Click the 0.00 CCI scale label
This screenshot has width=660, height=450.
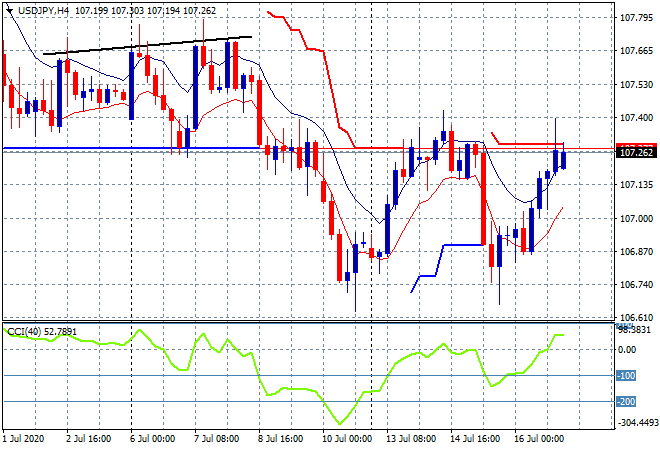(x=628, y=350)
